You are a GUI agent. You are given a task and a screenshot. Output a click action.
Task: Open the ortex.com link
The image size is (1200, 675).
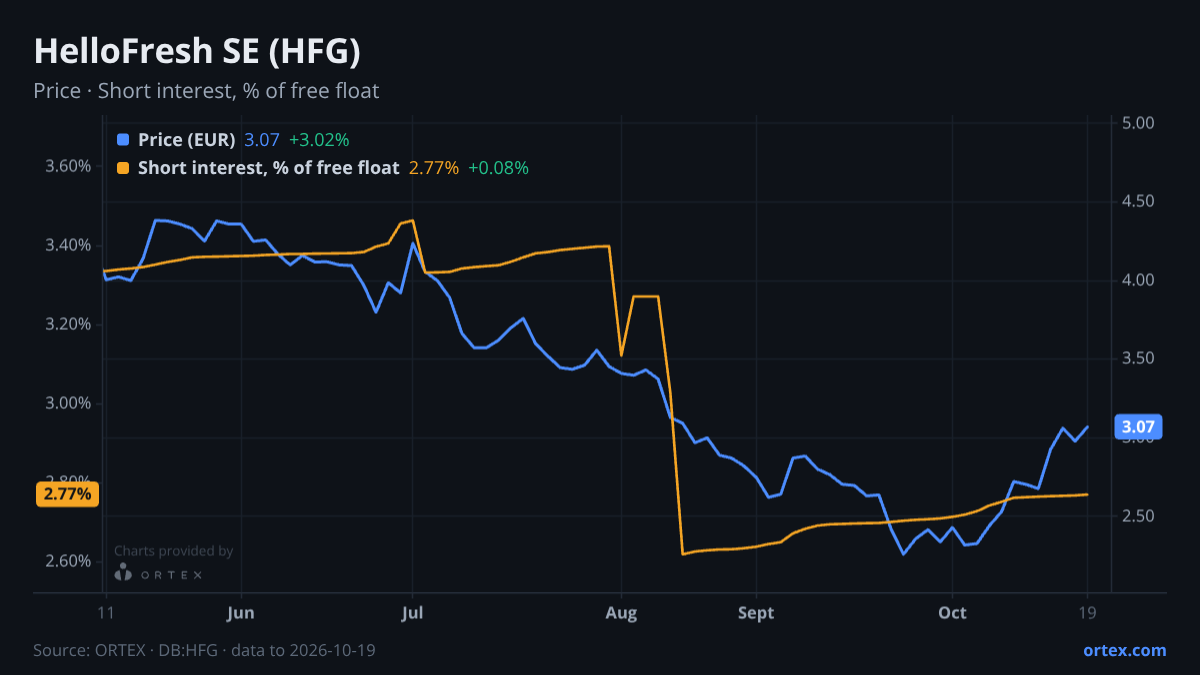coord(1124,650)
